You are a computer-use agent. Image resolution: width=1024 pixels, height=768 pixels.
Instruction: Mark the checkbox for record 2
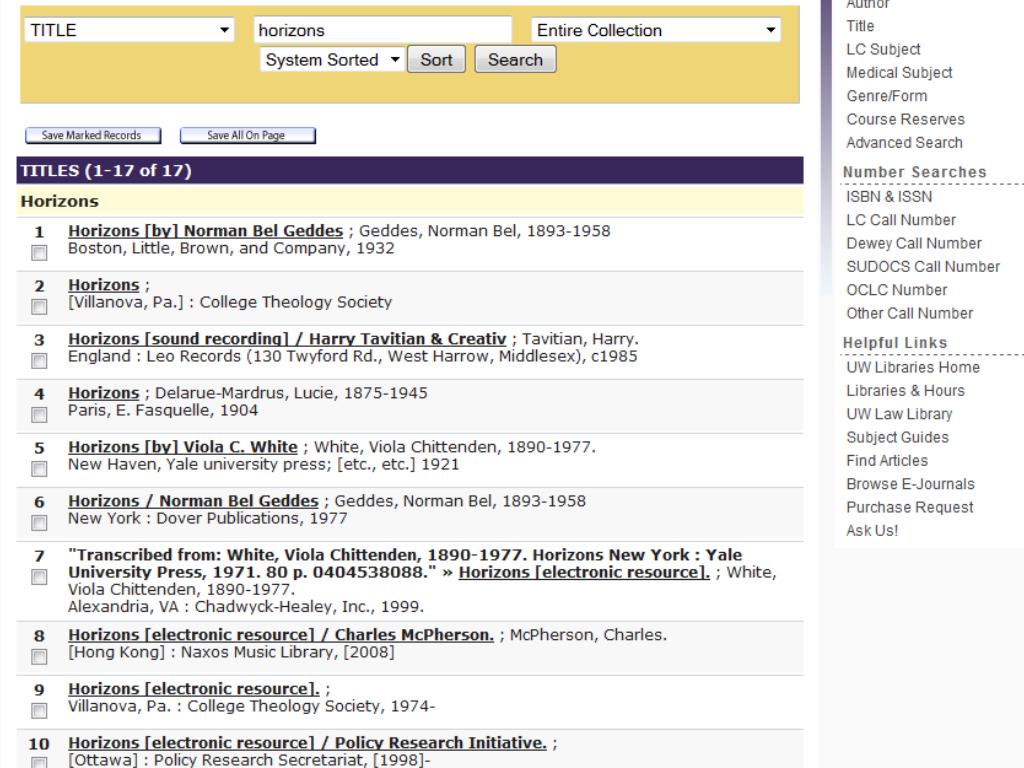coord(39,307)
